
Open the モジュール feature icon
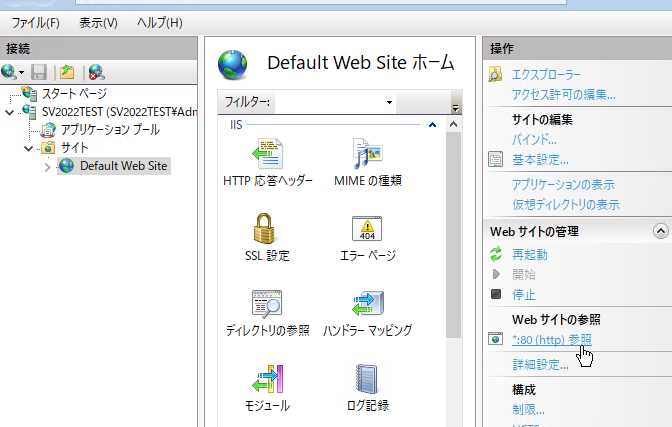coord(267,379)
